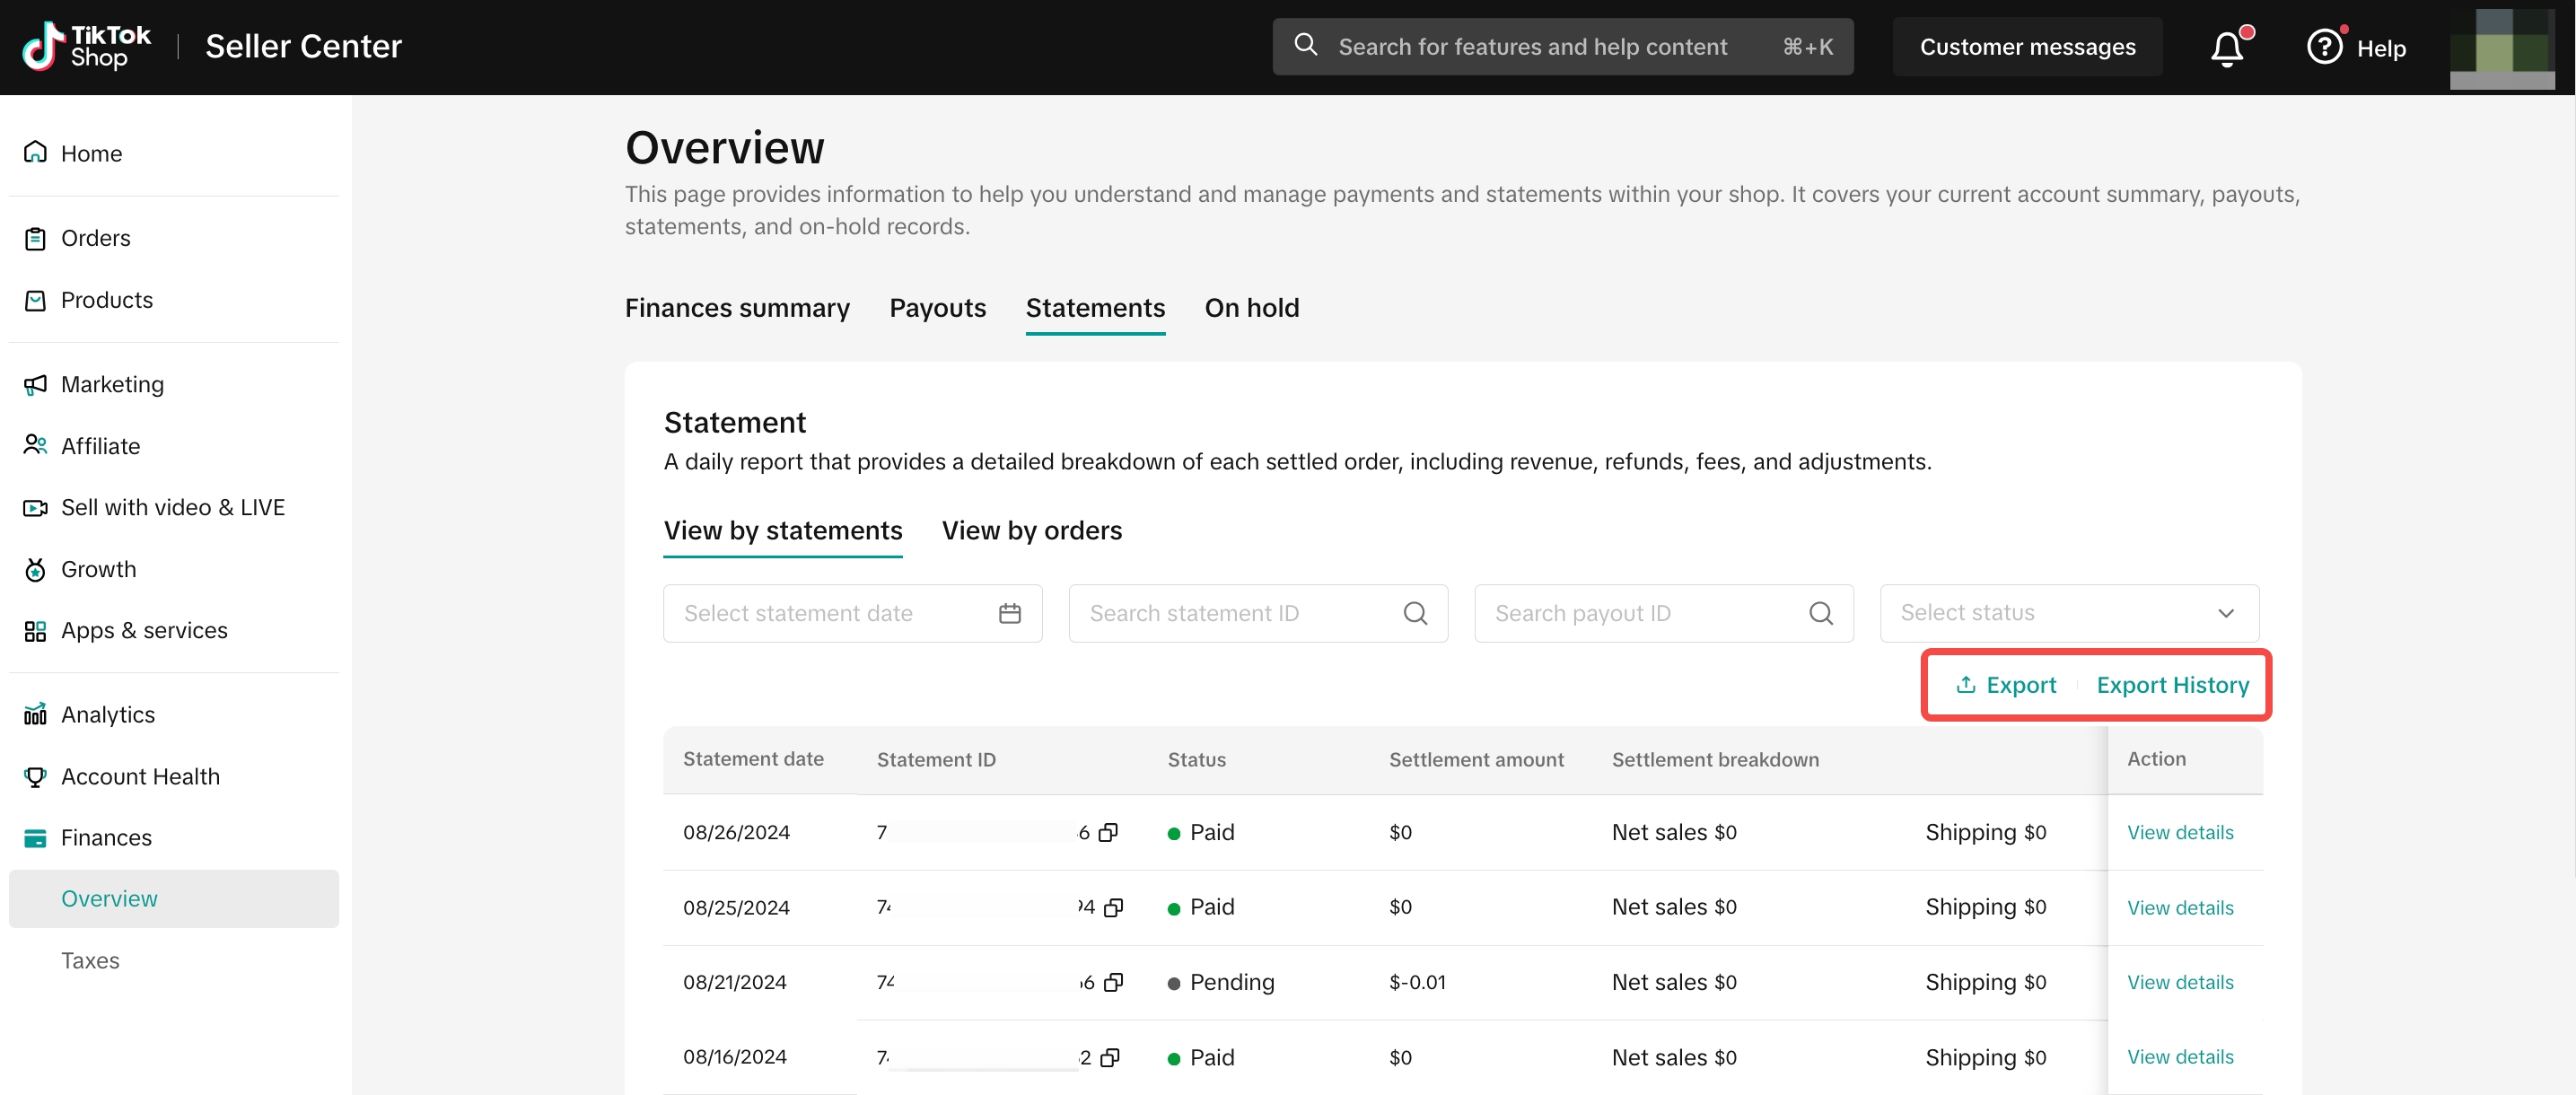
Task: View details for 08/25/2024 statement
Action: pyautogui.click(x=2179, y=907)
